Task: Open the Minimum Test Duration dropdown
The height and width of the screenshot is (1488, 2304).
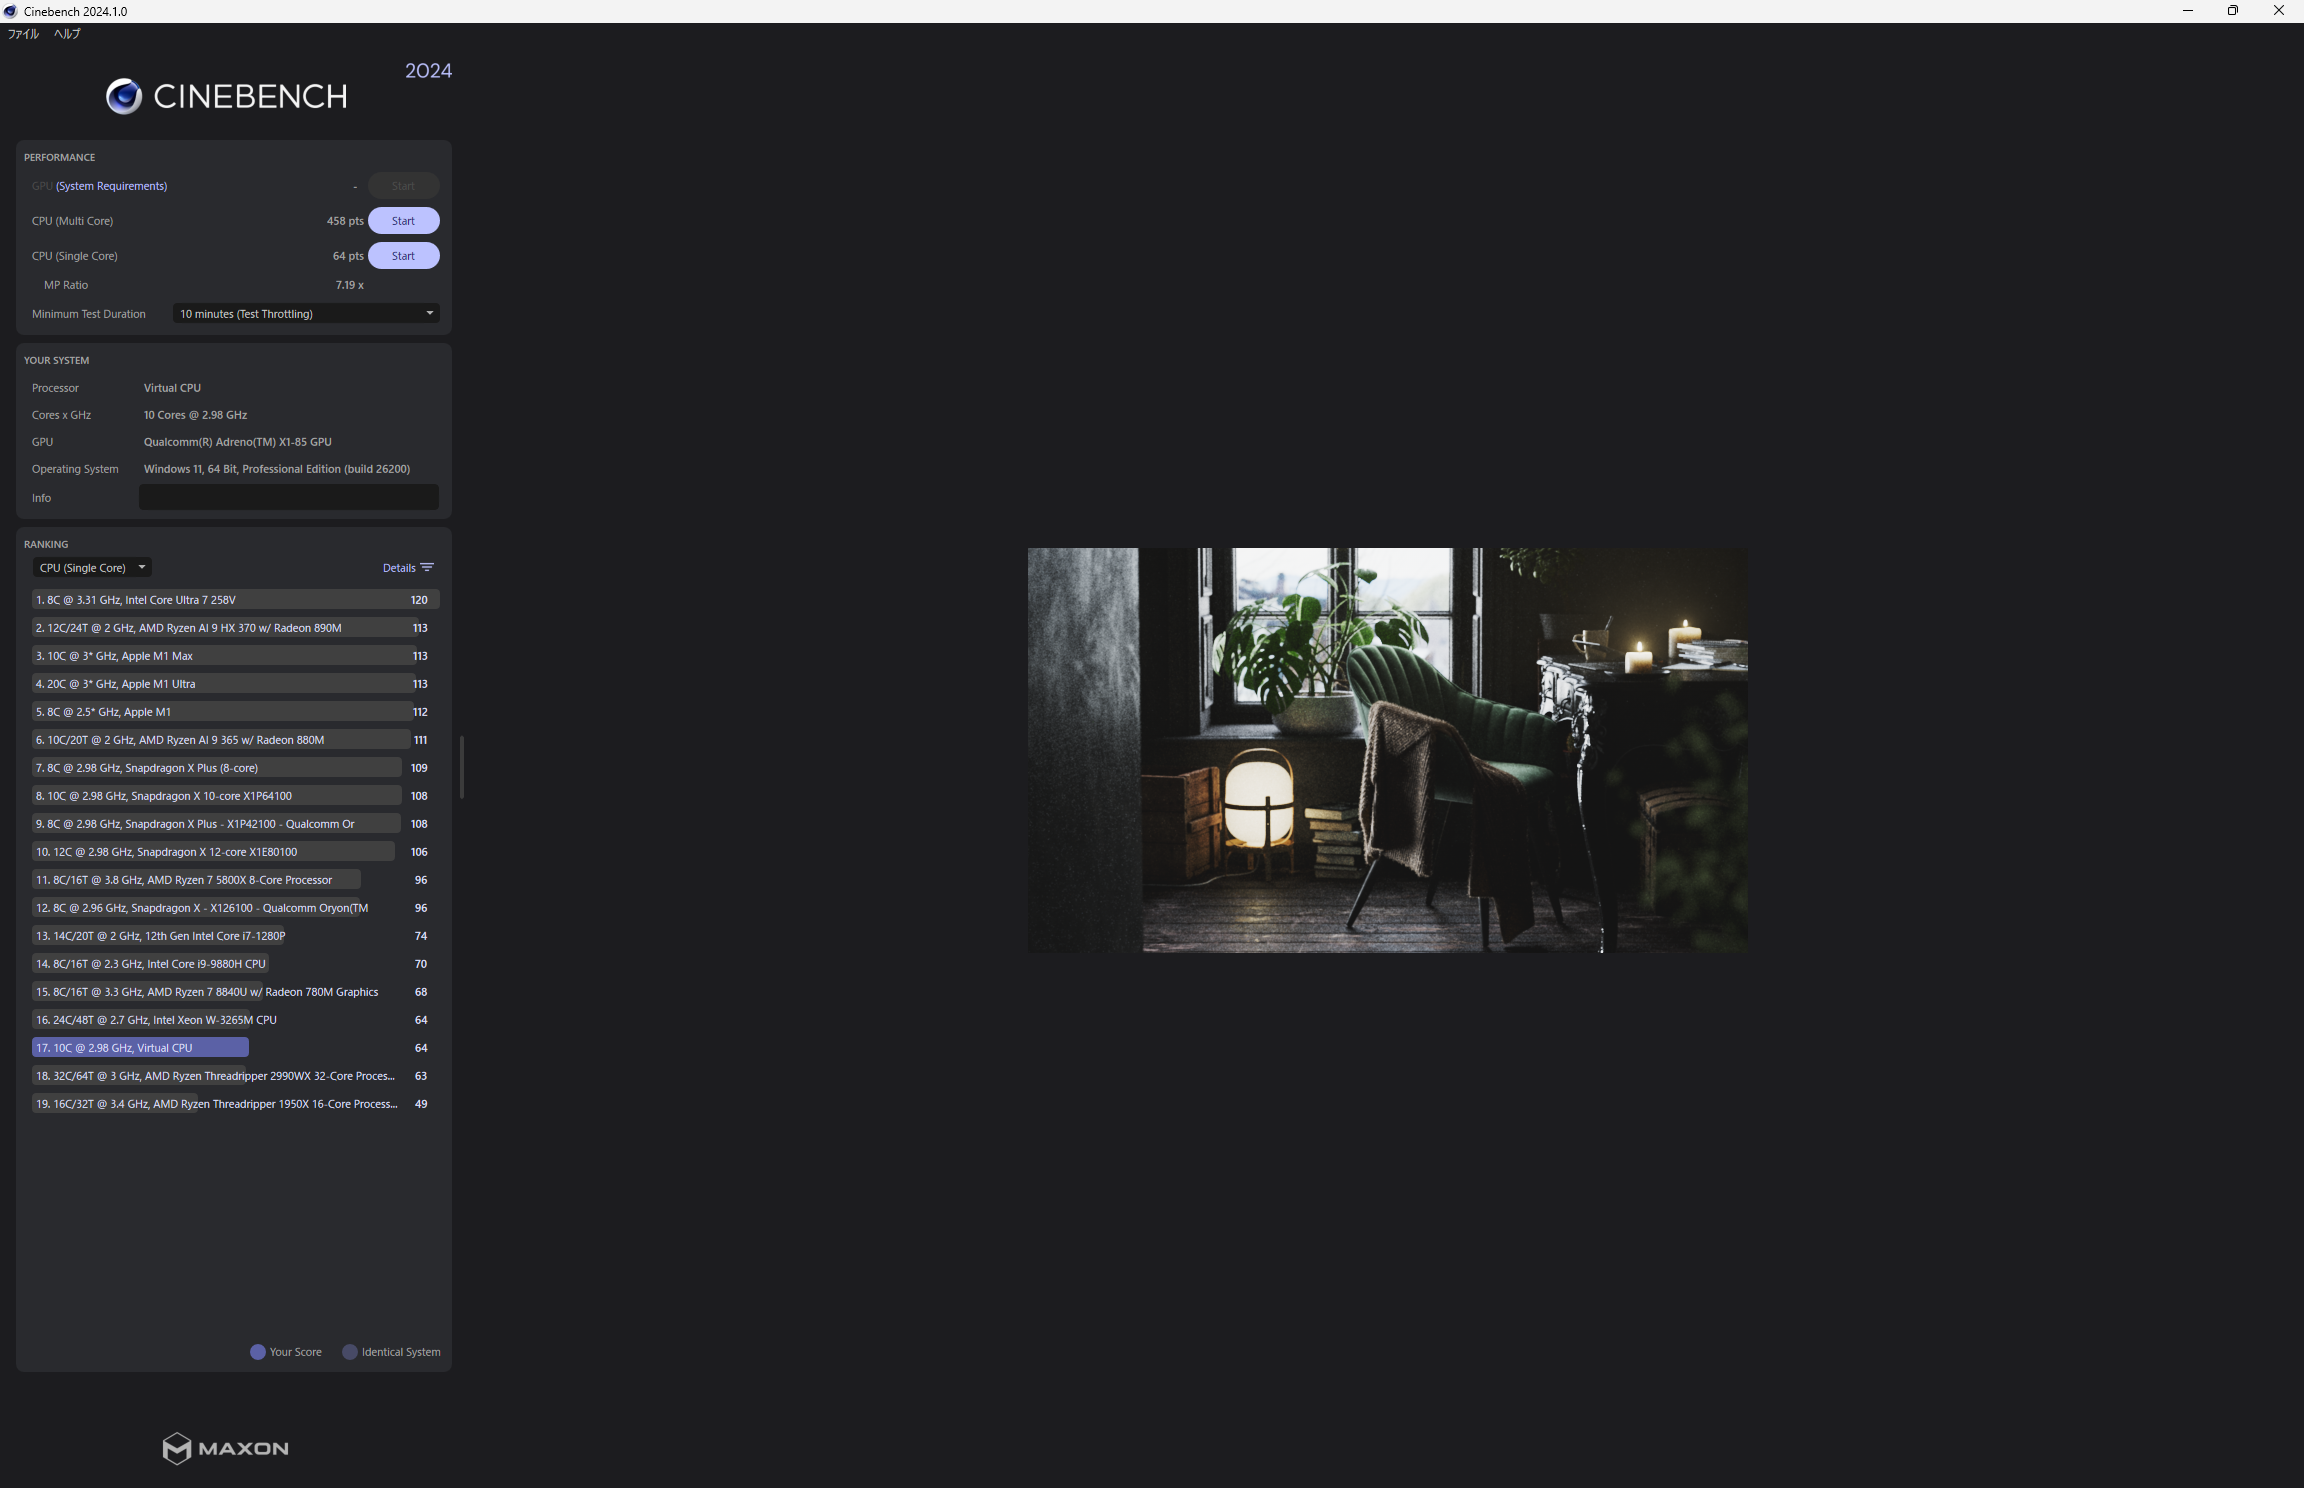Action: pos(305,314)
